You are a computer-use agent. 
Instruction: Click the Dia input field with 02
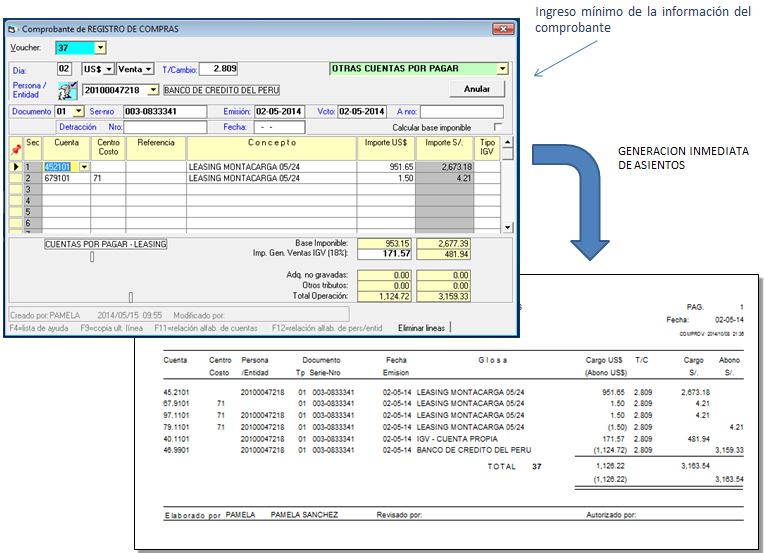(64, 69)
